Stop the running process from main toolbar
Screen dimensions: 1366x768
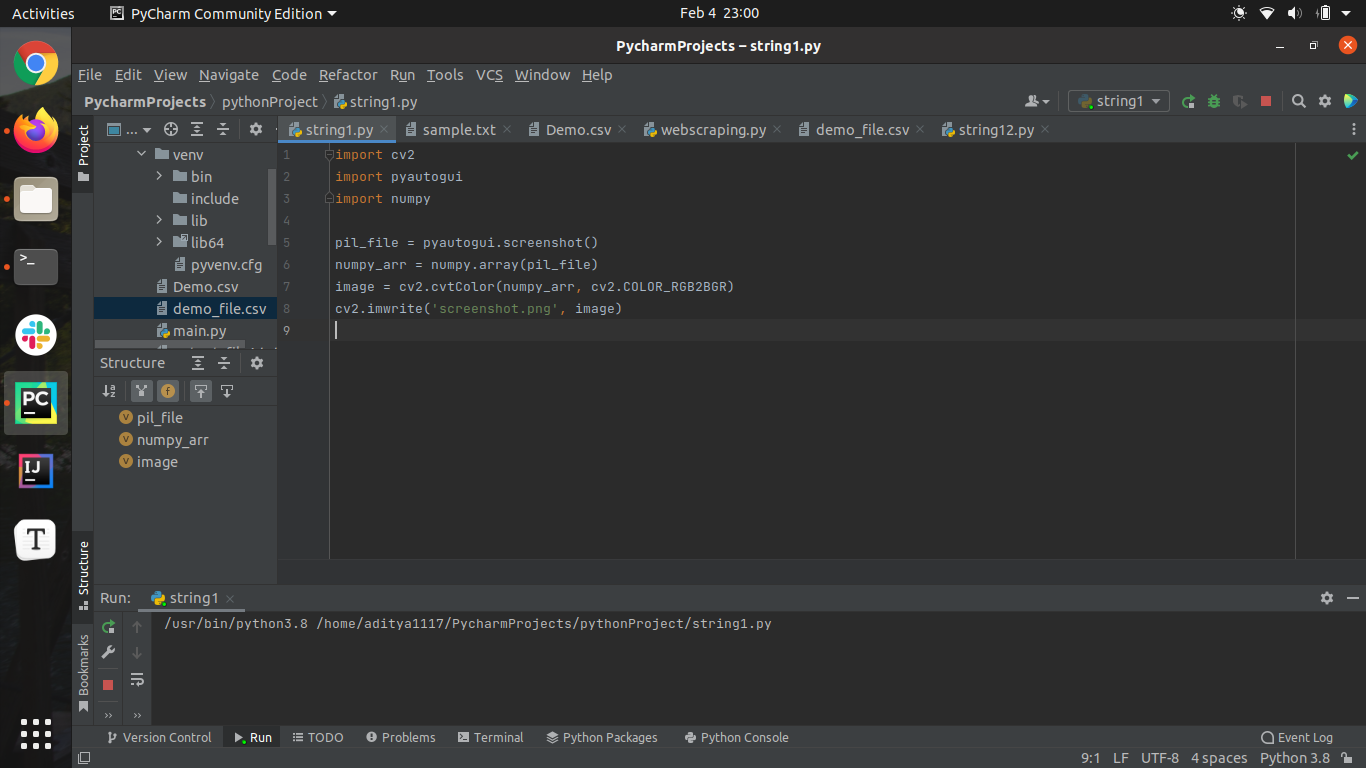(x=1266, y=101)
